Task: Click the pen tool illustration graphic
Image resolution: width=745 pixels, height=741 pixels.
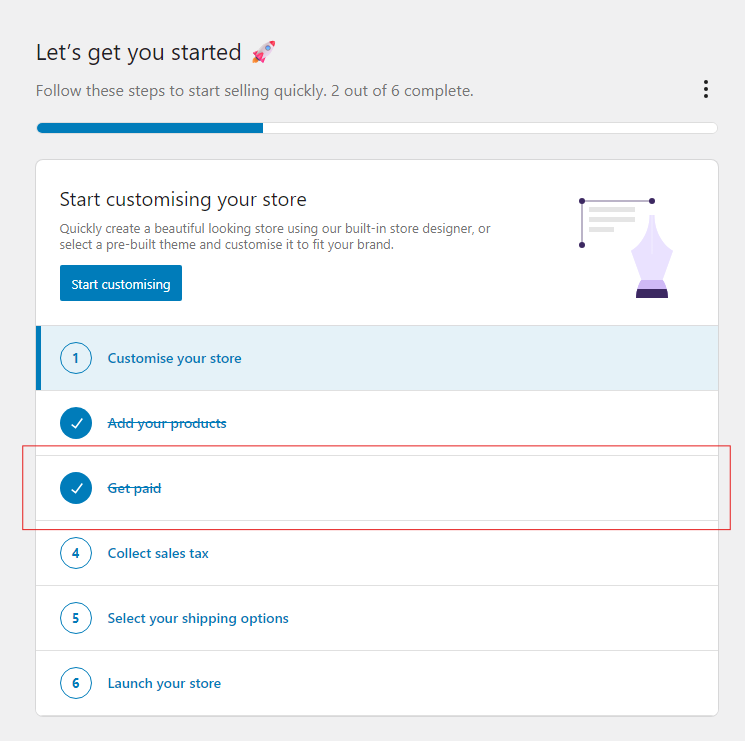Action: point(625,248)
